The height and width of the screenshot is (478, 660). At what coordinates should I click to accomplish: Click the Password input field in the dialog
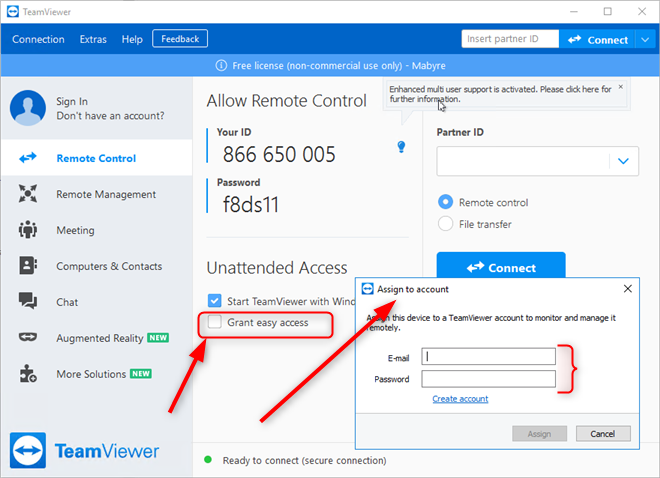[x=488, y=379]
